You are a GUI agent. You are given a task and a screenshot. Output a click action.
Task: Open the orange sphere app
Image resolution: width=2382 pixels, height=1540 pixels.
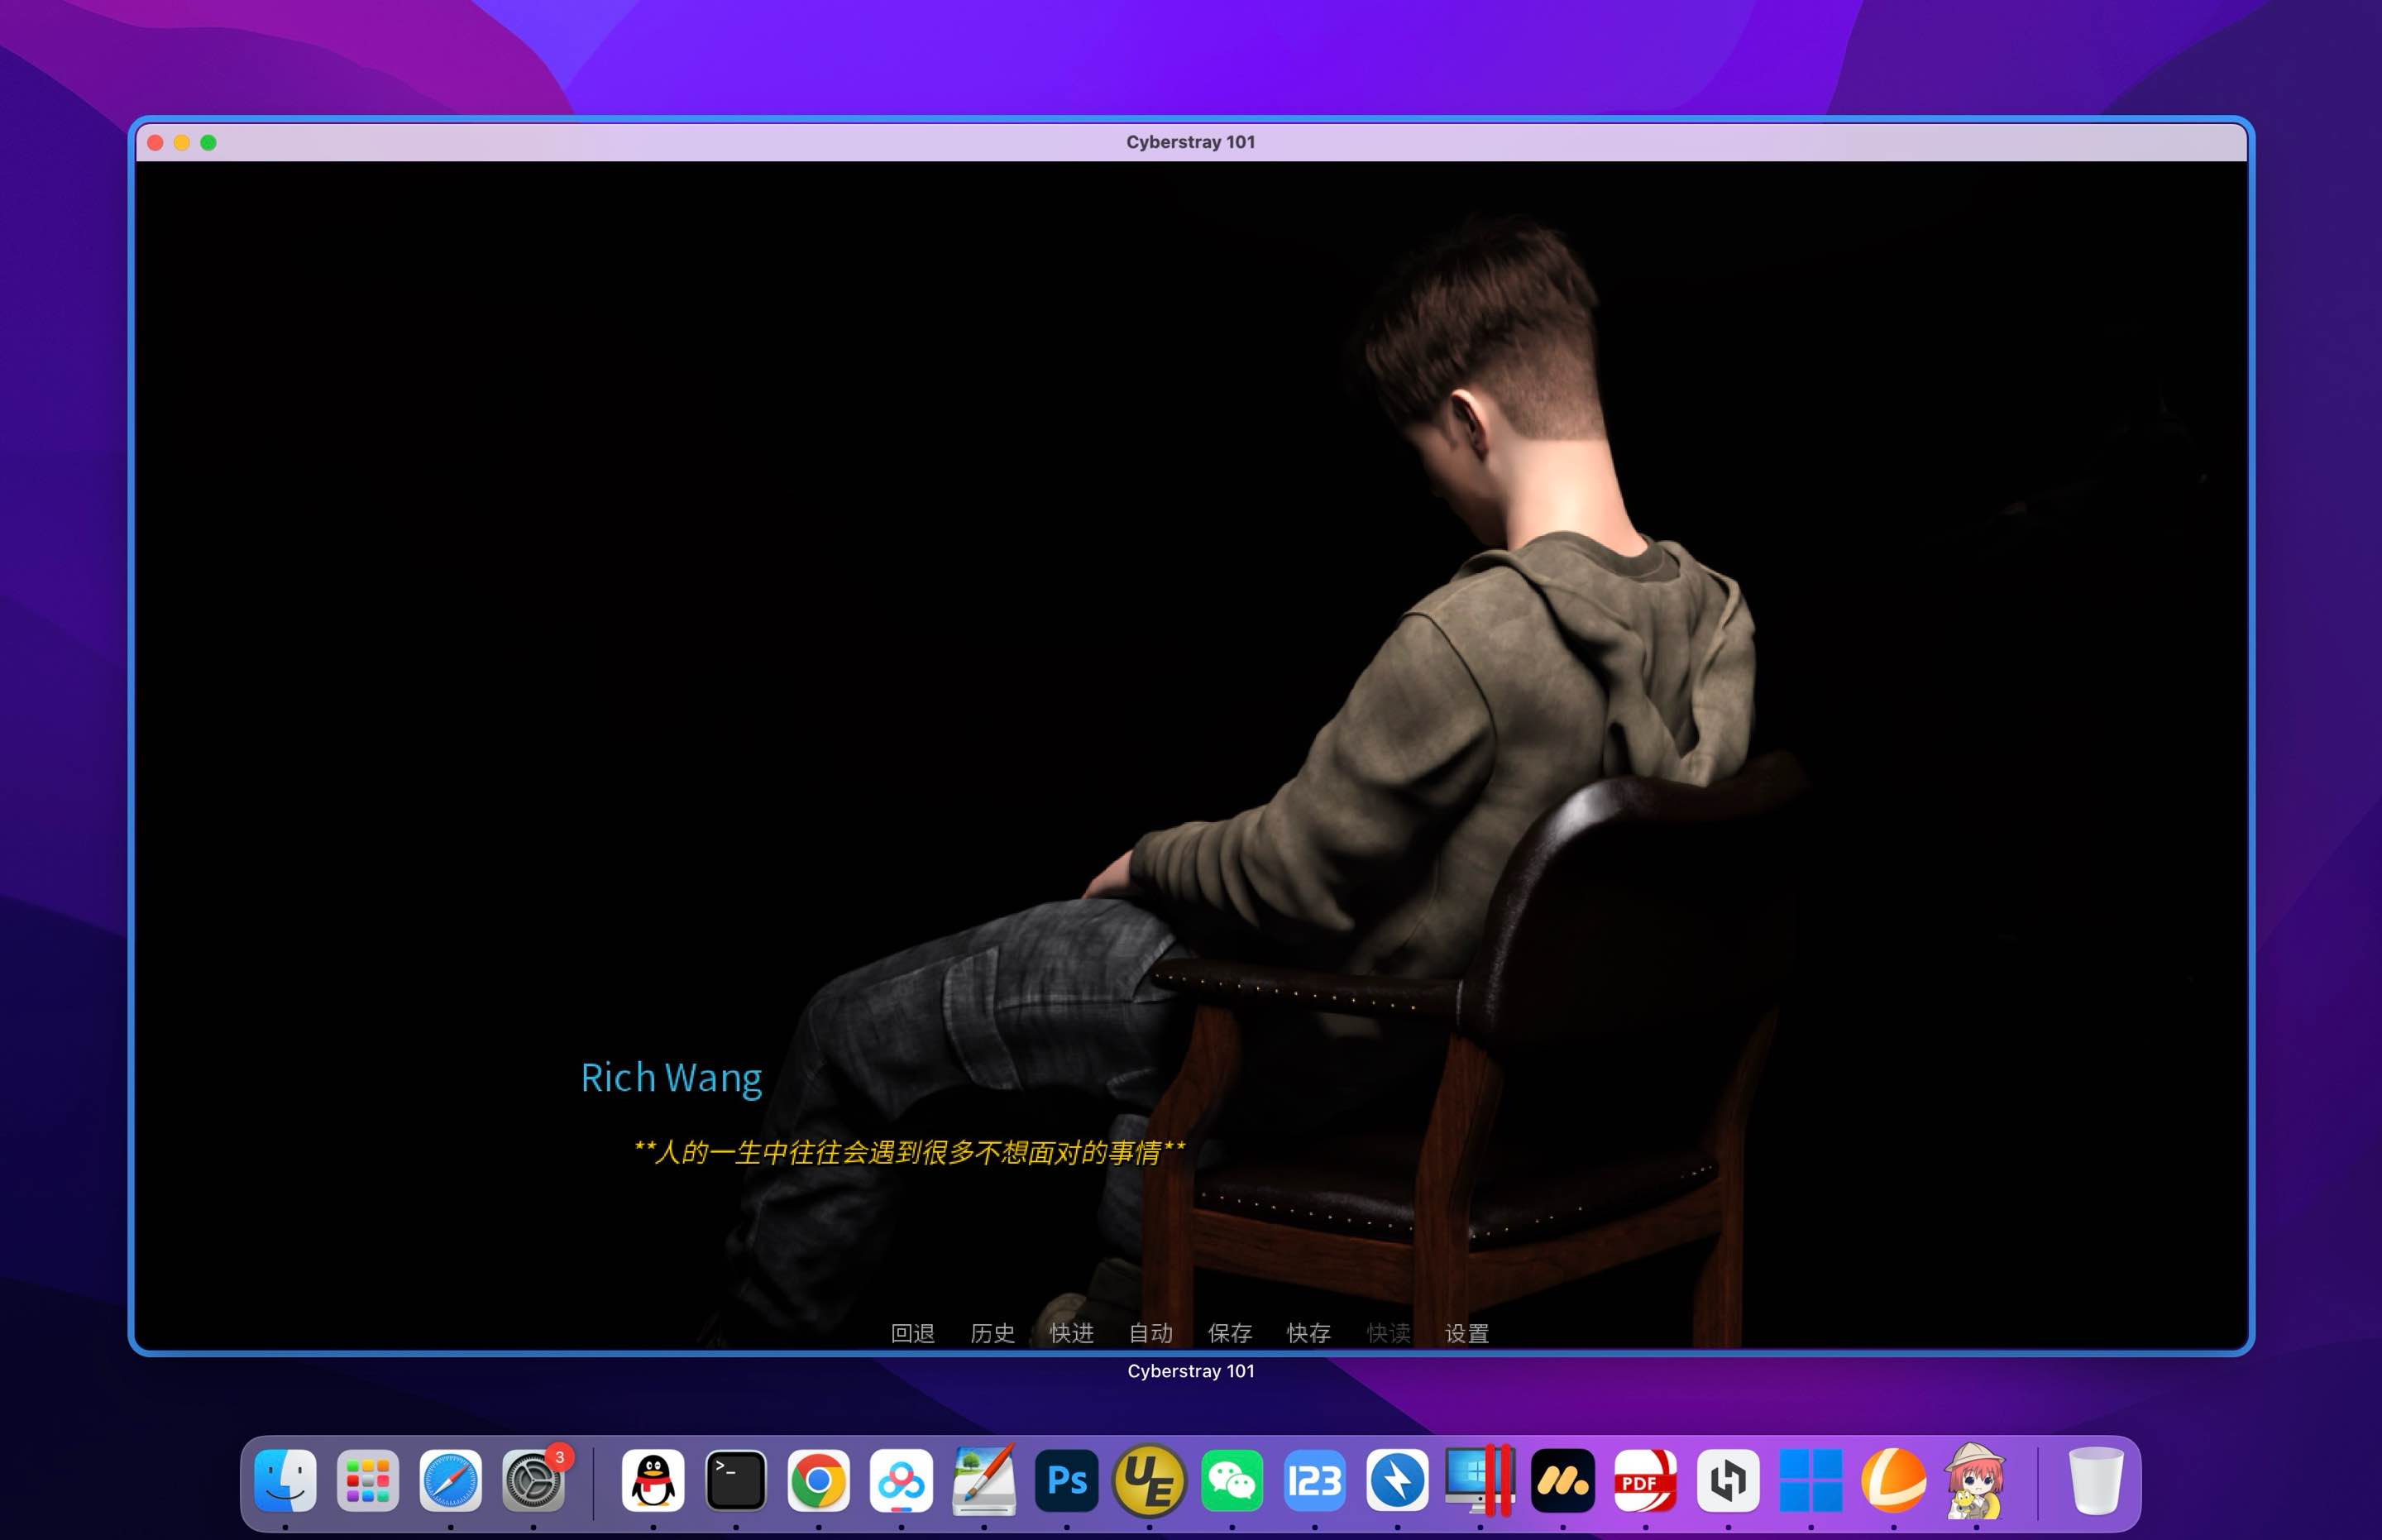click(1894, 1480)
